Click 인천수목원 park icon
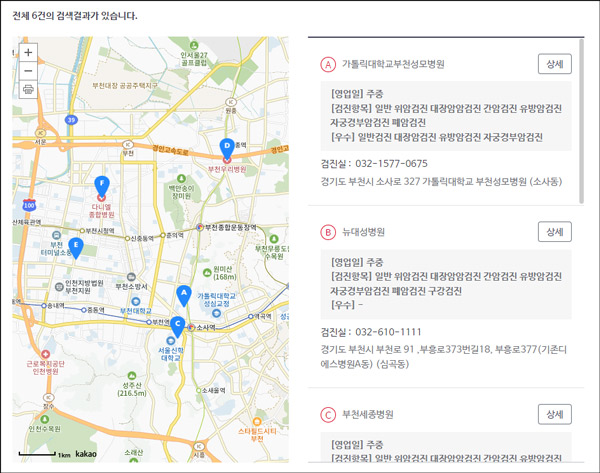The width and height of the screenshot is (600, 473). 44,419
